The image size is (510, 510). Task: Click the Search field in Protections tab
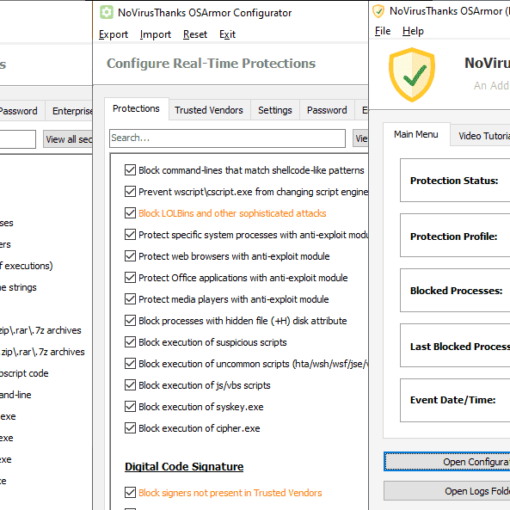227,138
